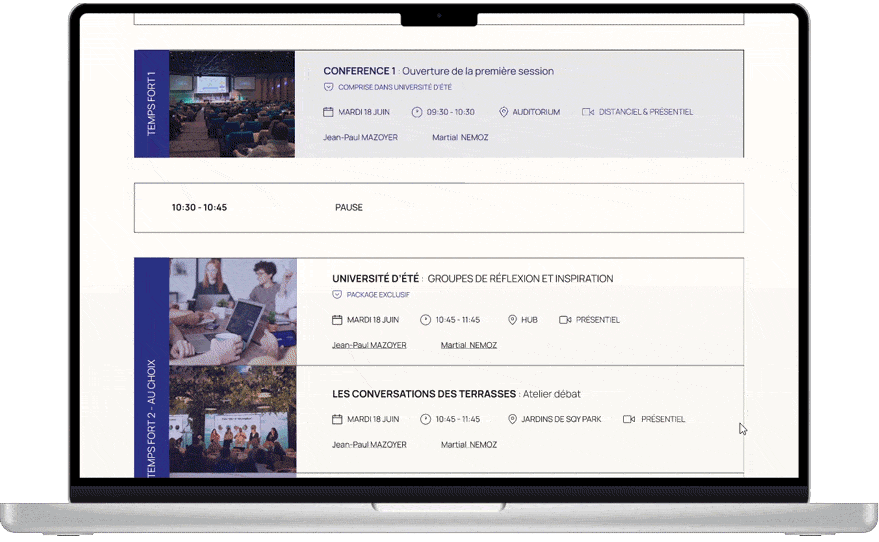Click the 10:30 - 10:45 Pause row
Viewport: 879px width, 542px height.
click(439, 208)
